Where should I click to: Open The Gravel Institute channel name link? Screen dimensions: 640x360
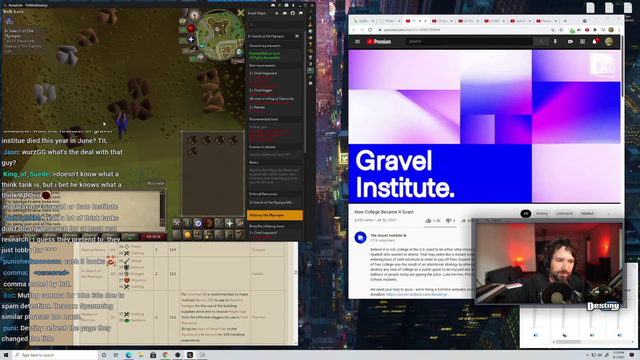coord(386,236)
